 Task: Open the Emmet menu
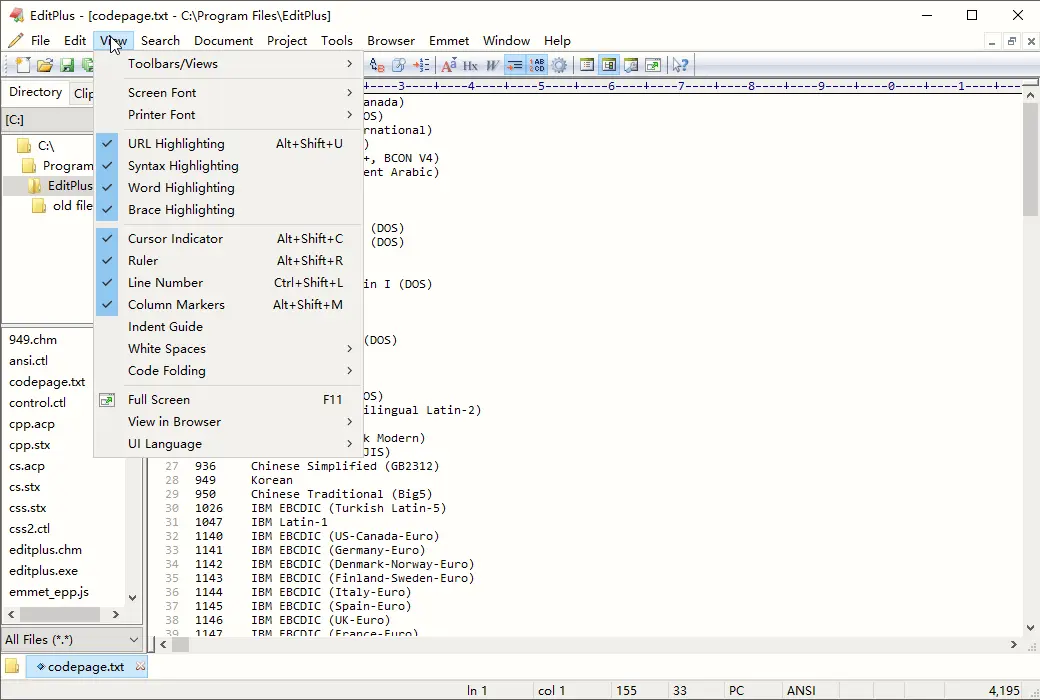coord(449,40)
